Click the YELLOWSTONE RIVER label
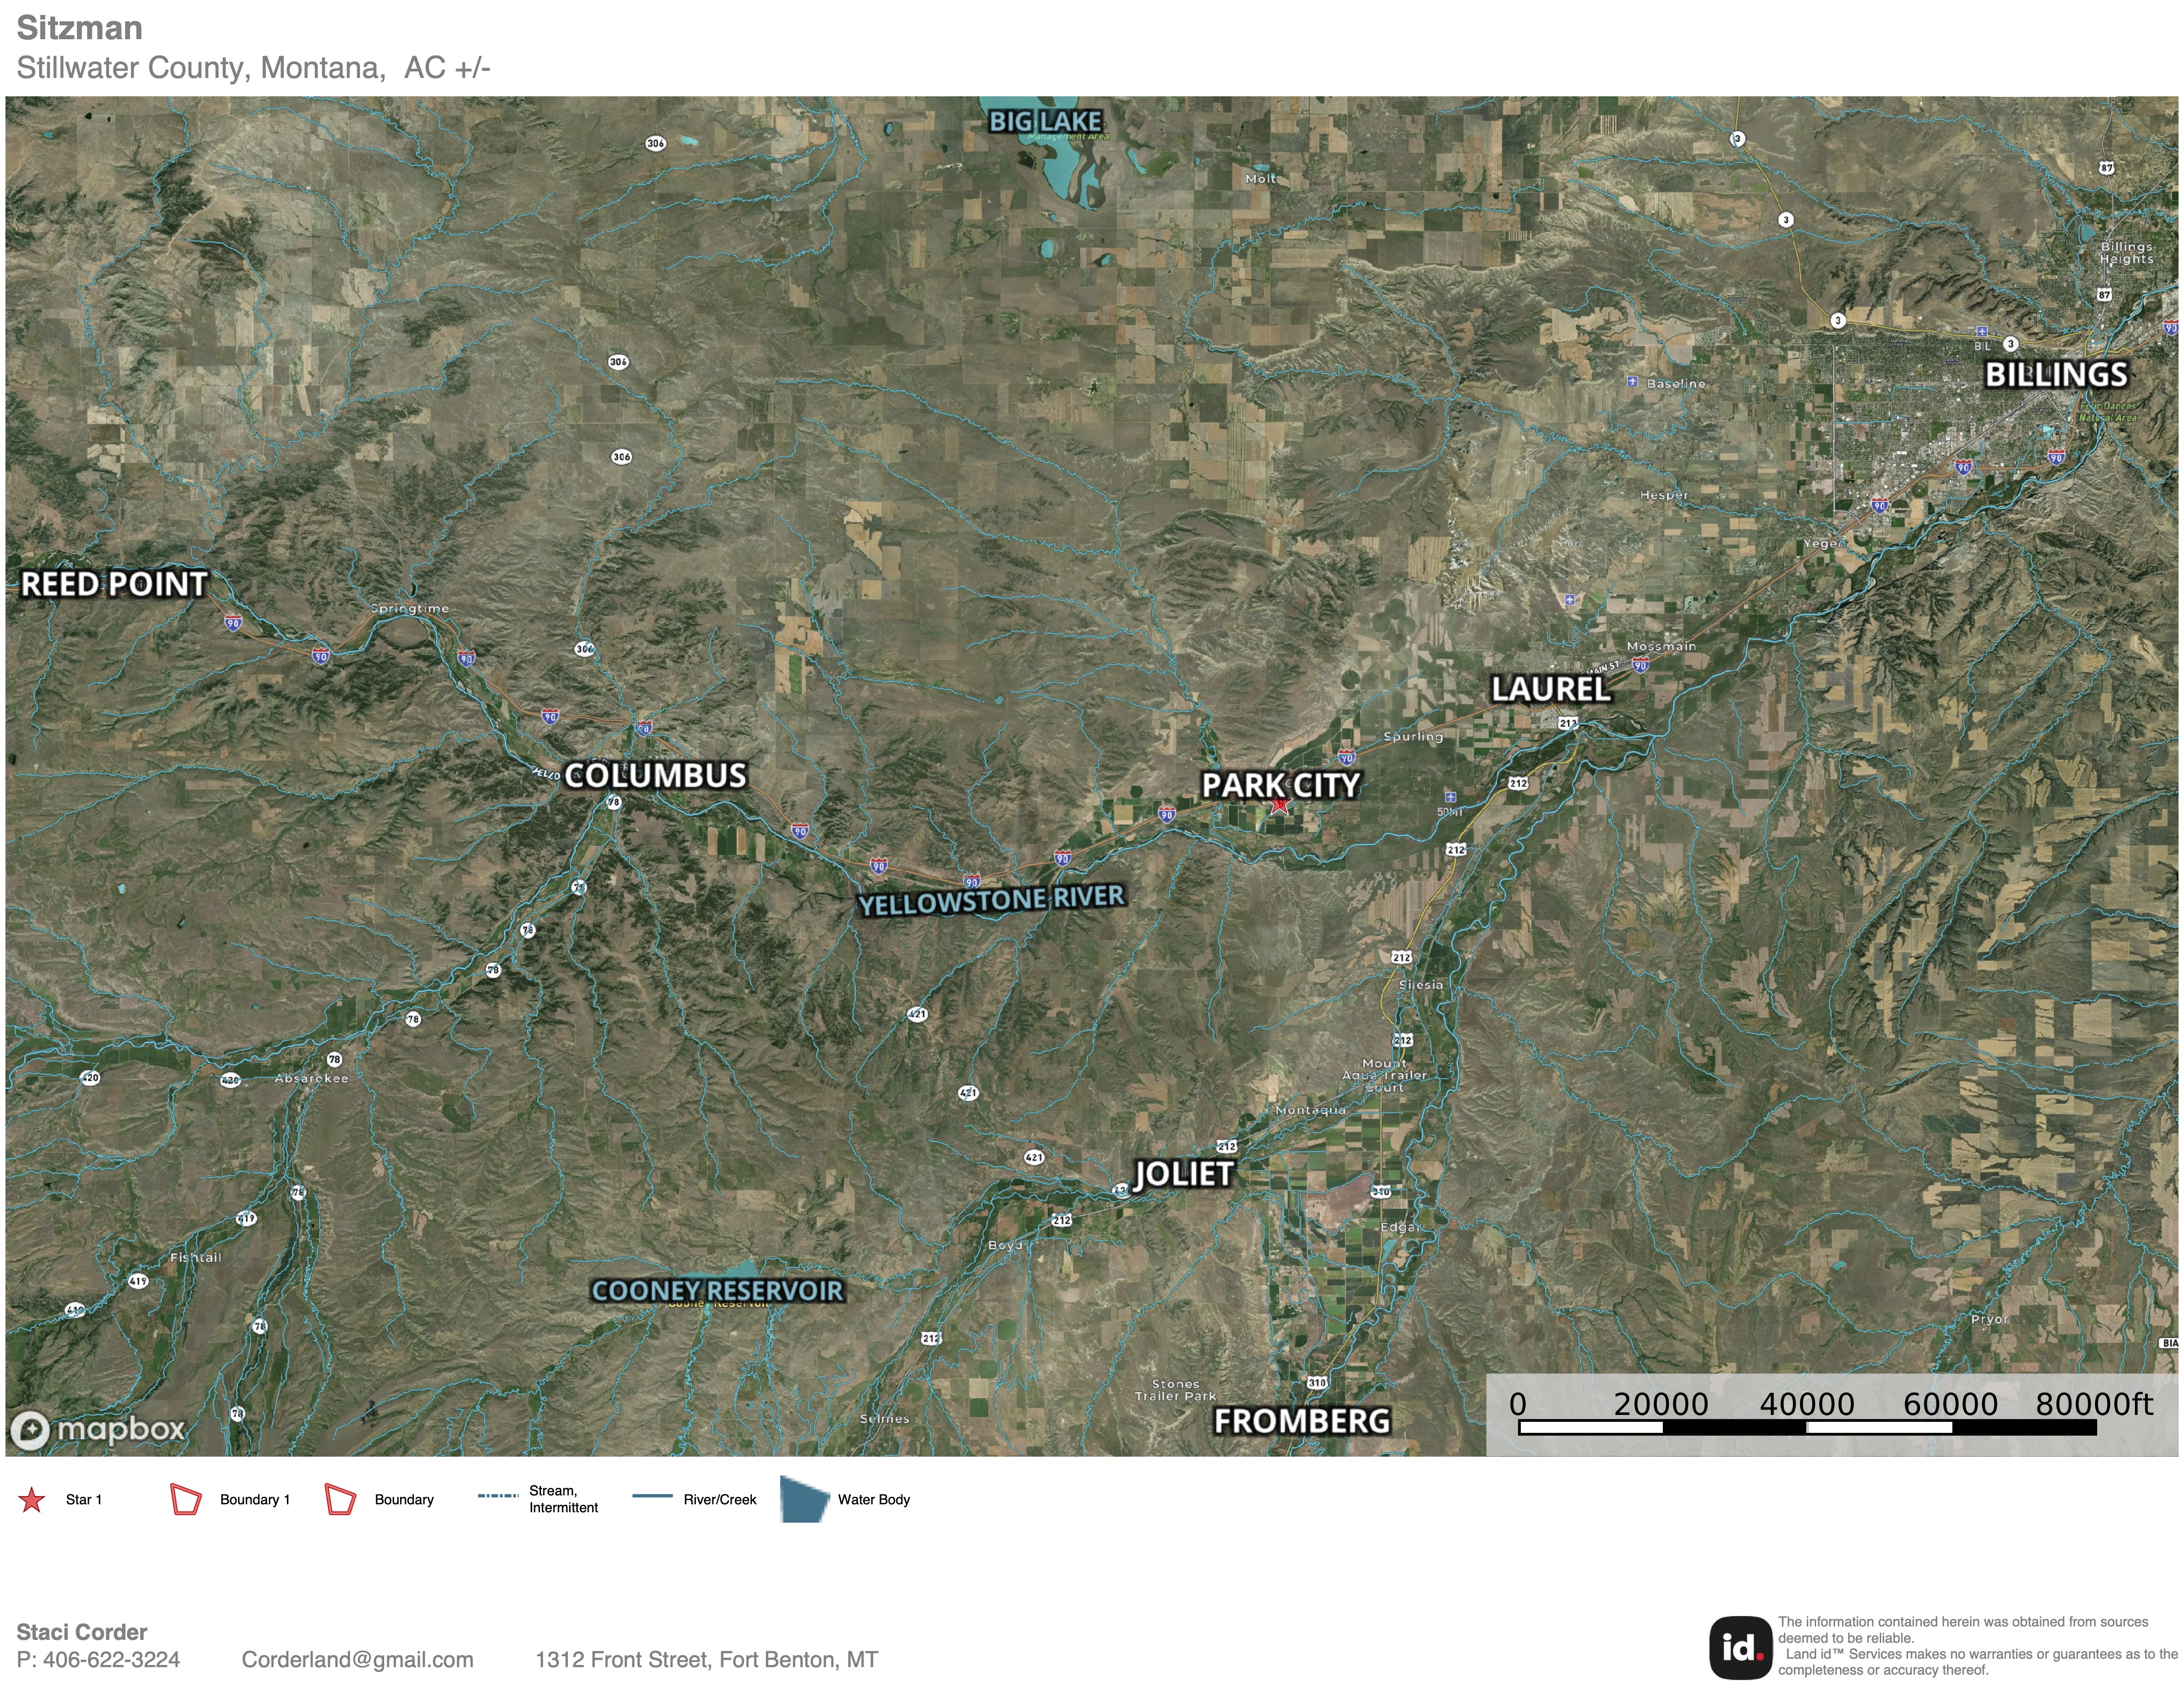 pos(991,900)
